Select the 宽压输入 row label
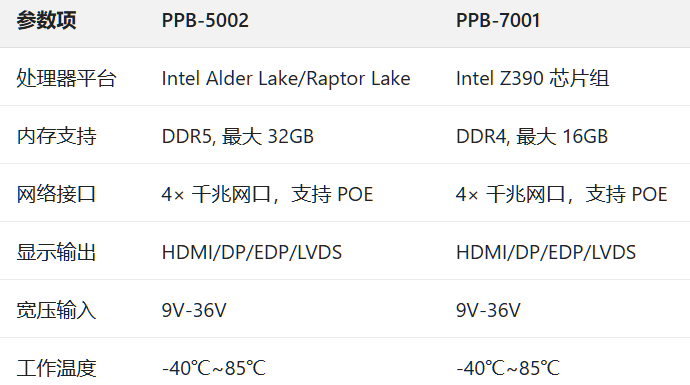The image size is (690, 385). pos(56,310)
